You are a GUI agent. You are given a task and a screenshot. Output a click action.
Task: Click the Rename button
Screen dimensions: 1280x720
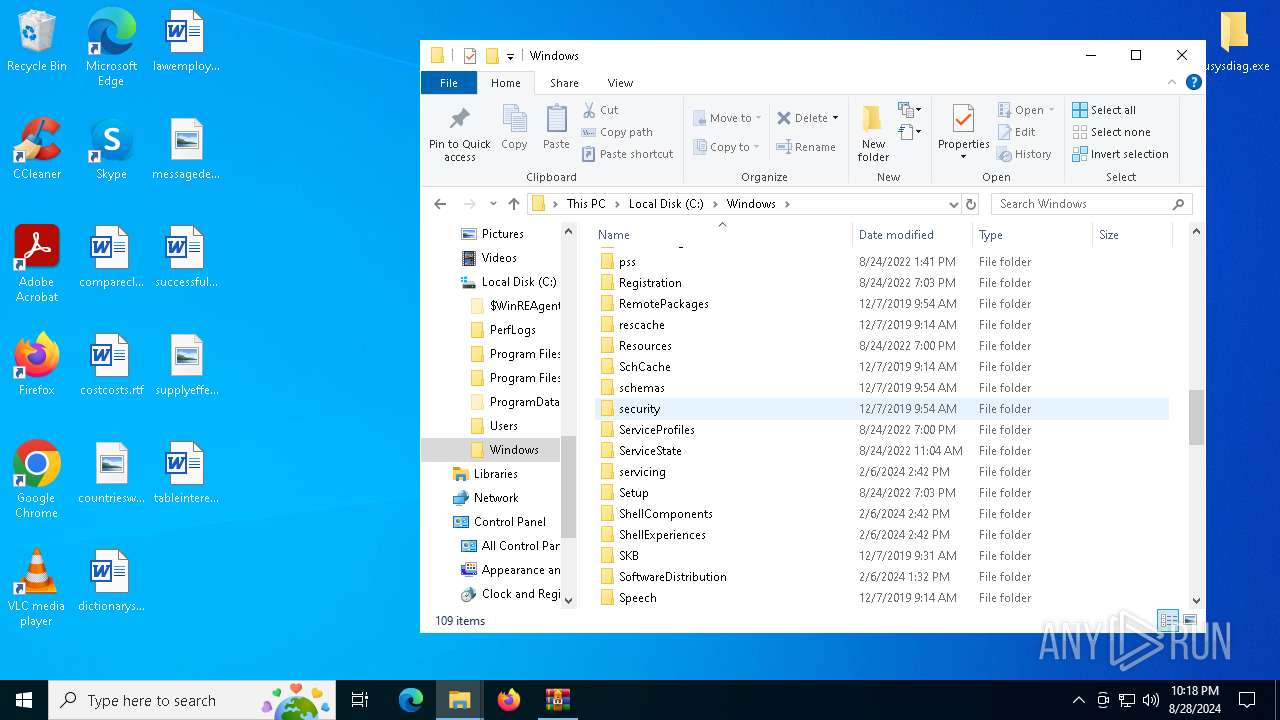click(807, 147)
